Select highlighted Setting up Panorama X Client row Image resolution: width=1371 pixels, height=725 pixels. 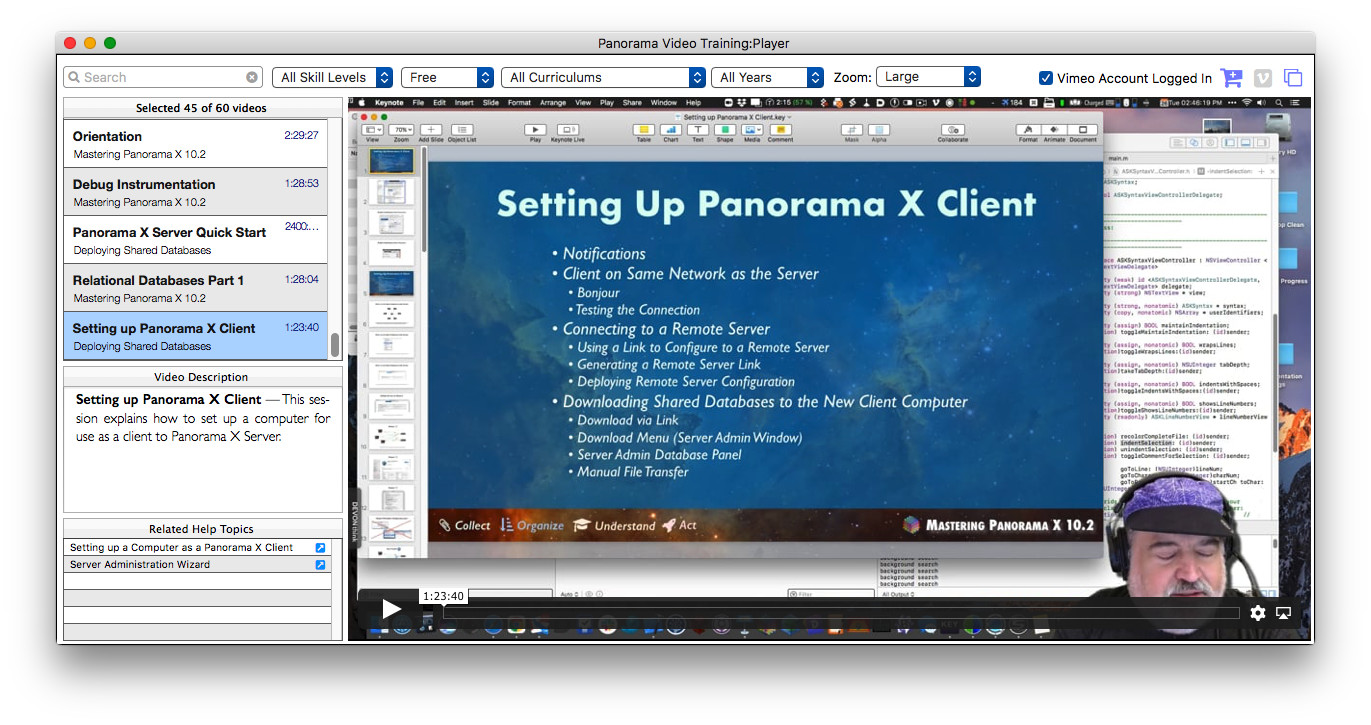[x=195, y=336]
